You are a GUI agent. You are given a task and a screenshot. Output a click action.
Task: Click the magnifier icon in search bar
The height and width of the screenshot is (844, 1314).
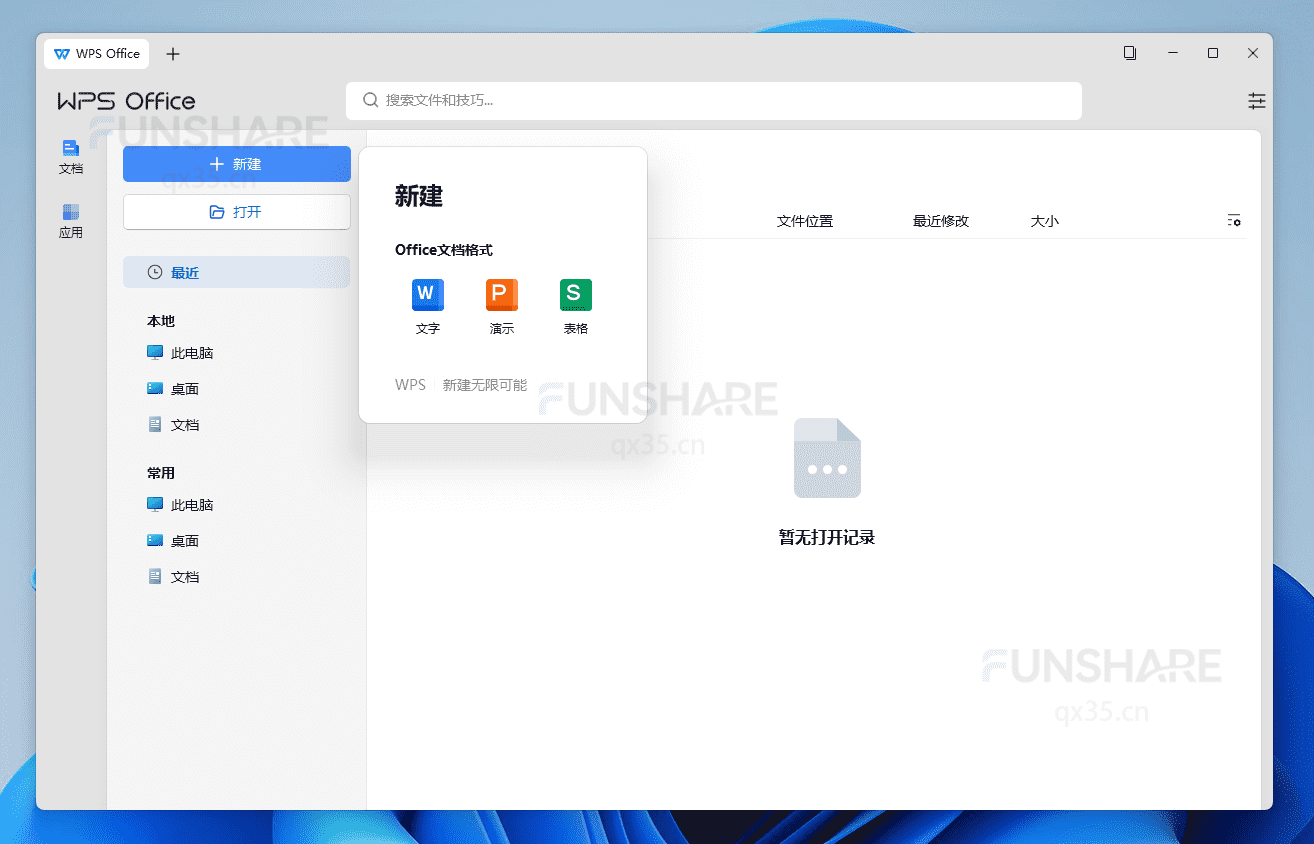tap(370, 100)
